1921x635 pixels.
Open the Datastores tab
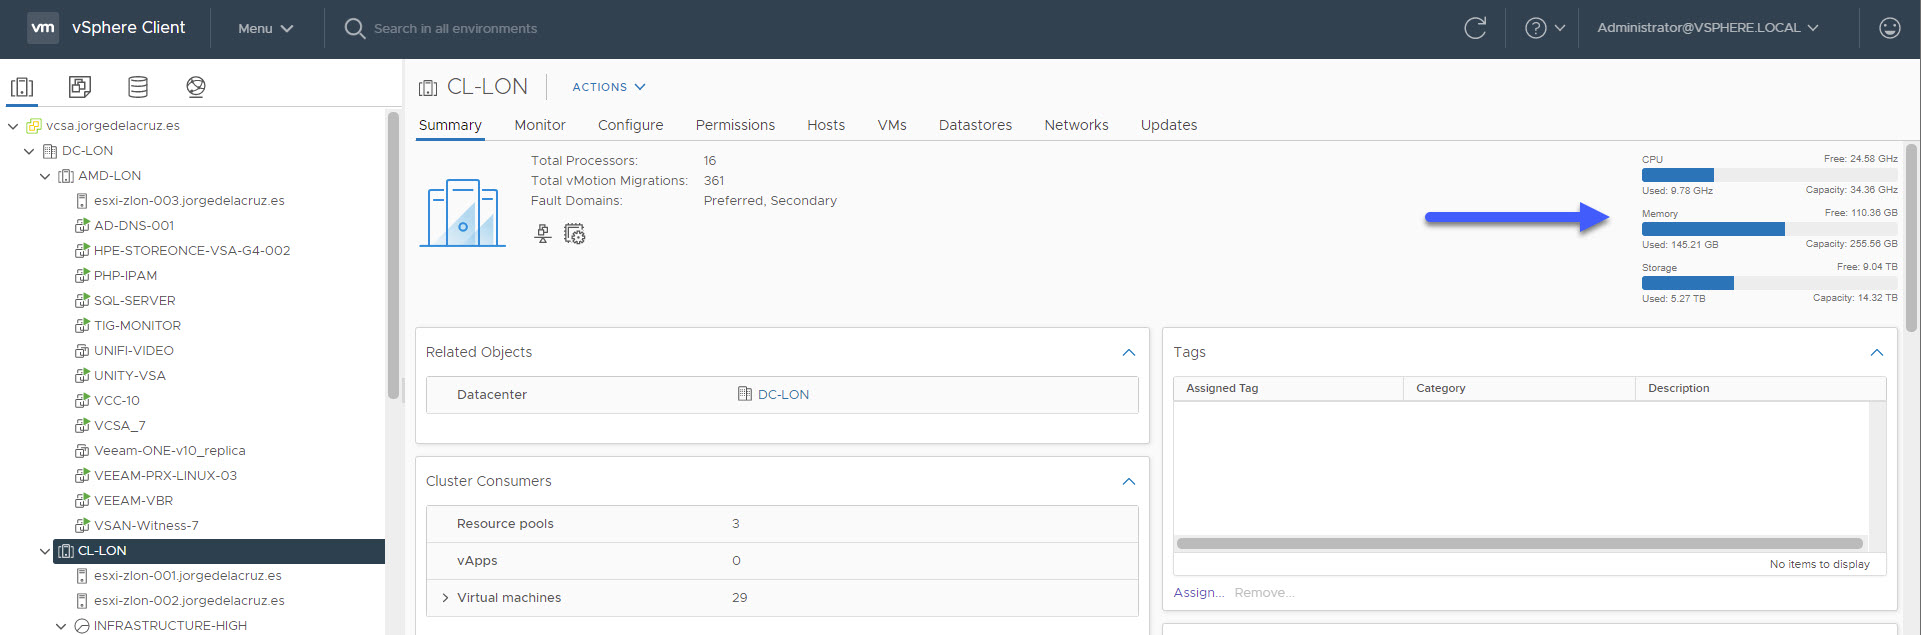click(x=975, y=125)
